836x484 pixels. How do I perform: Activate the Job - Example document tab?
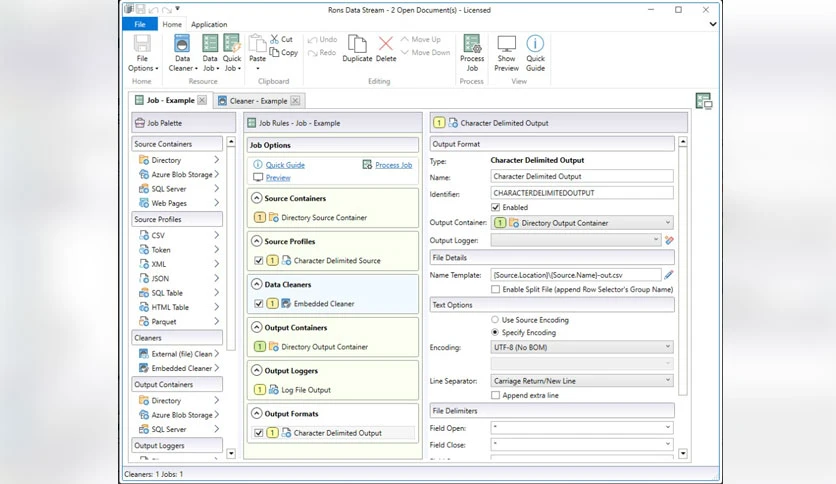click(x=170, y=100)
